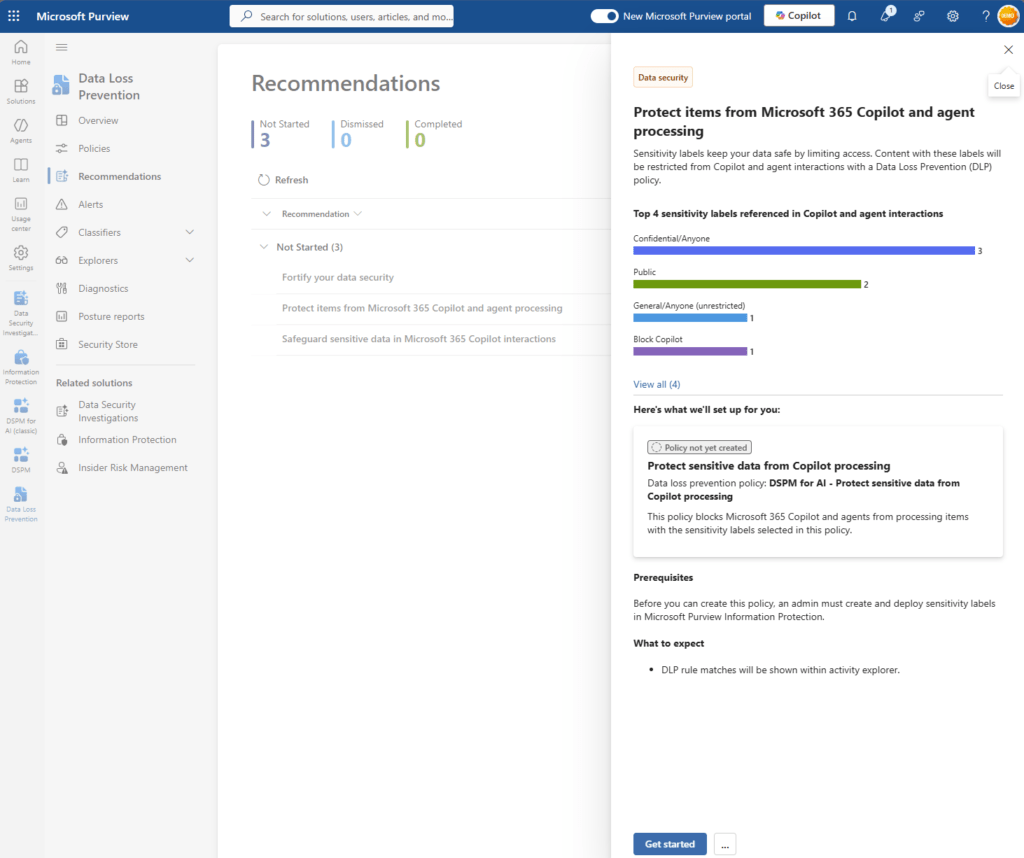Click the Not Started count tile
Image resolution: width=1024 pixels, height=858 pixels.
(x=281, y=133)
